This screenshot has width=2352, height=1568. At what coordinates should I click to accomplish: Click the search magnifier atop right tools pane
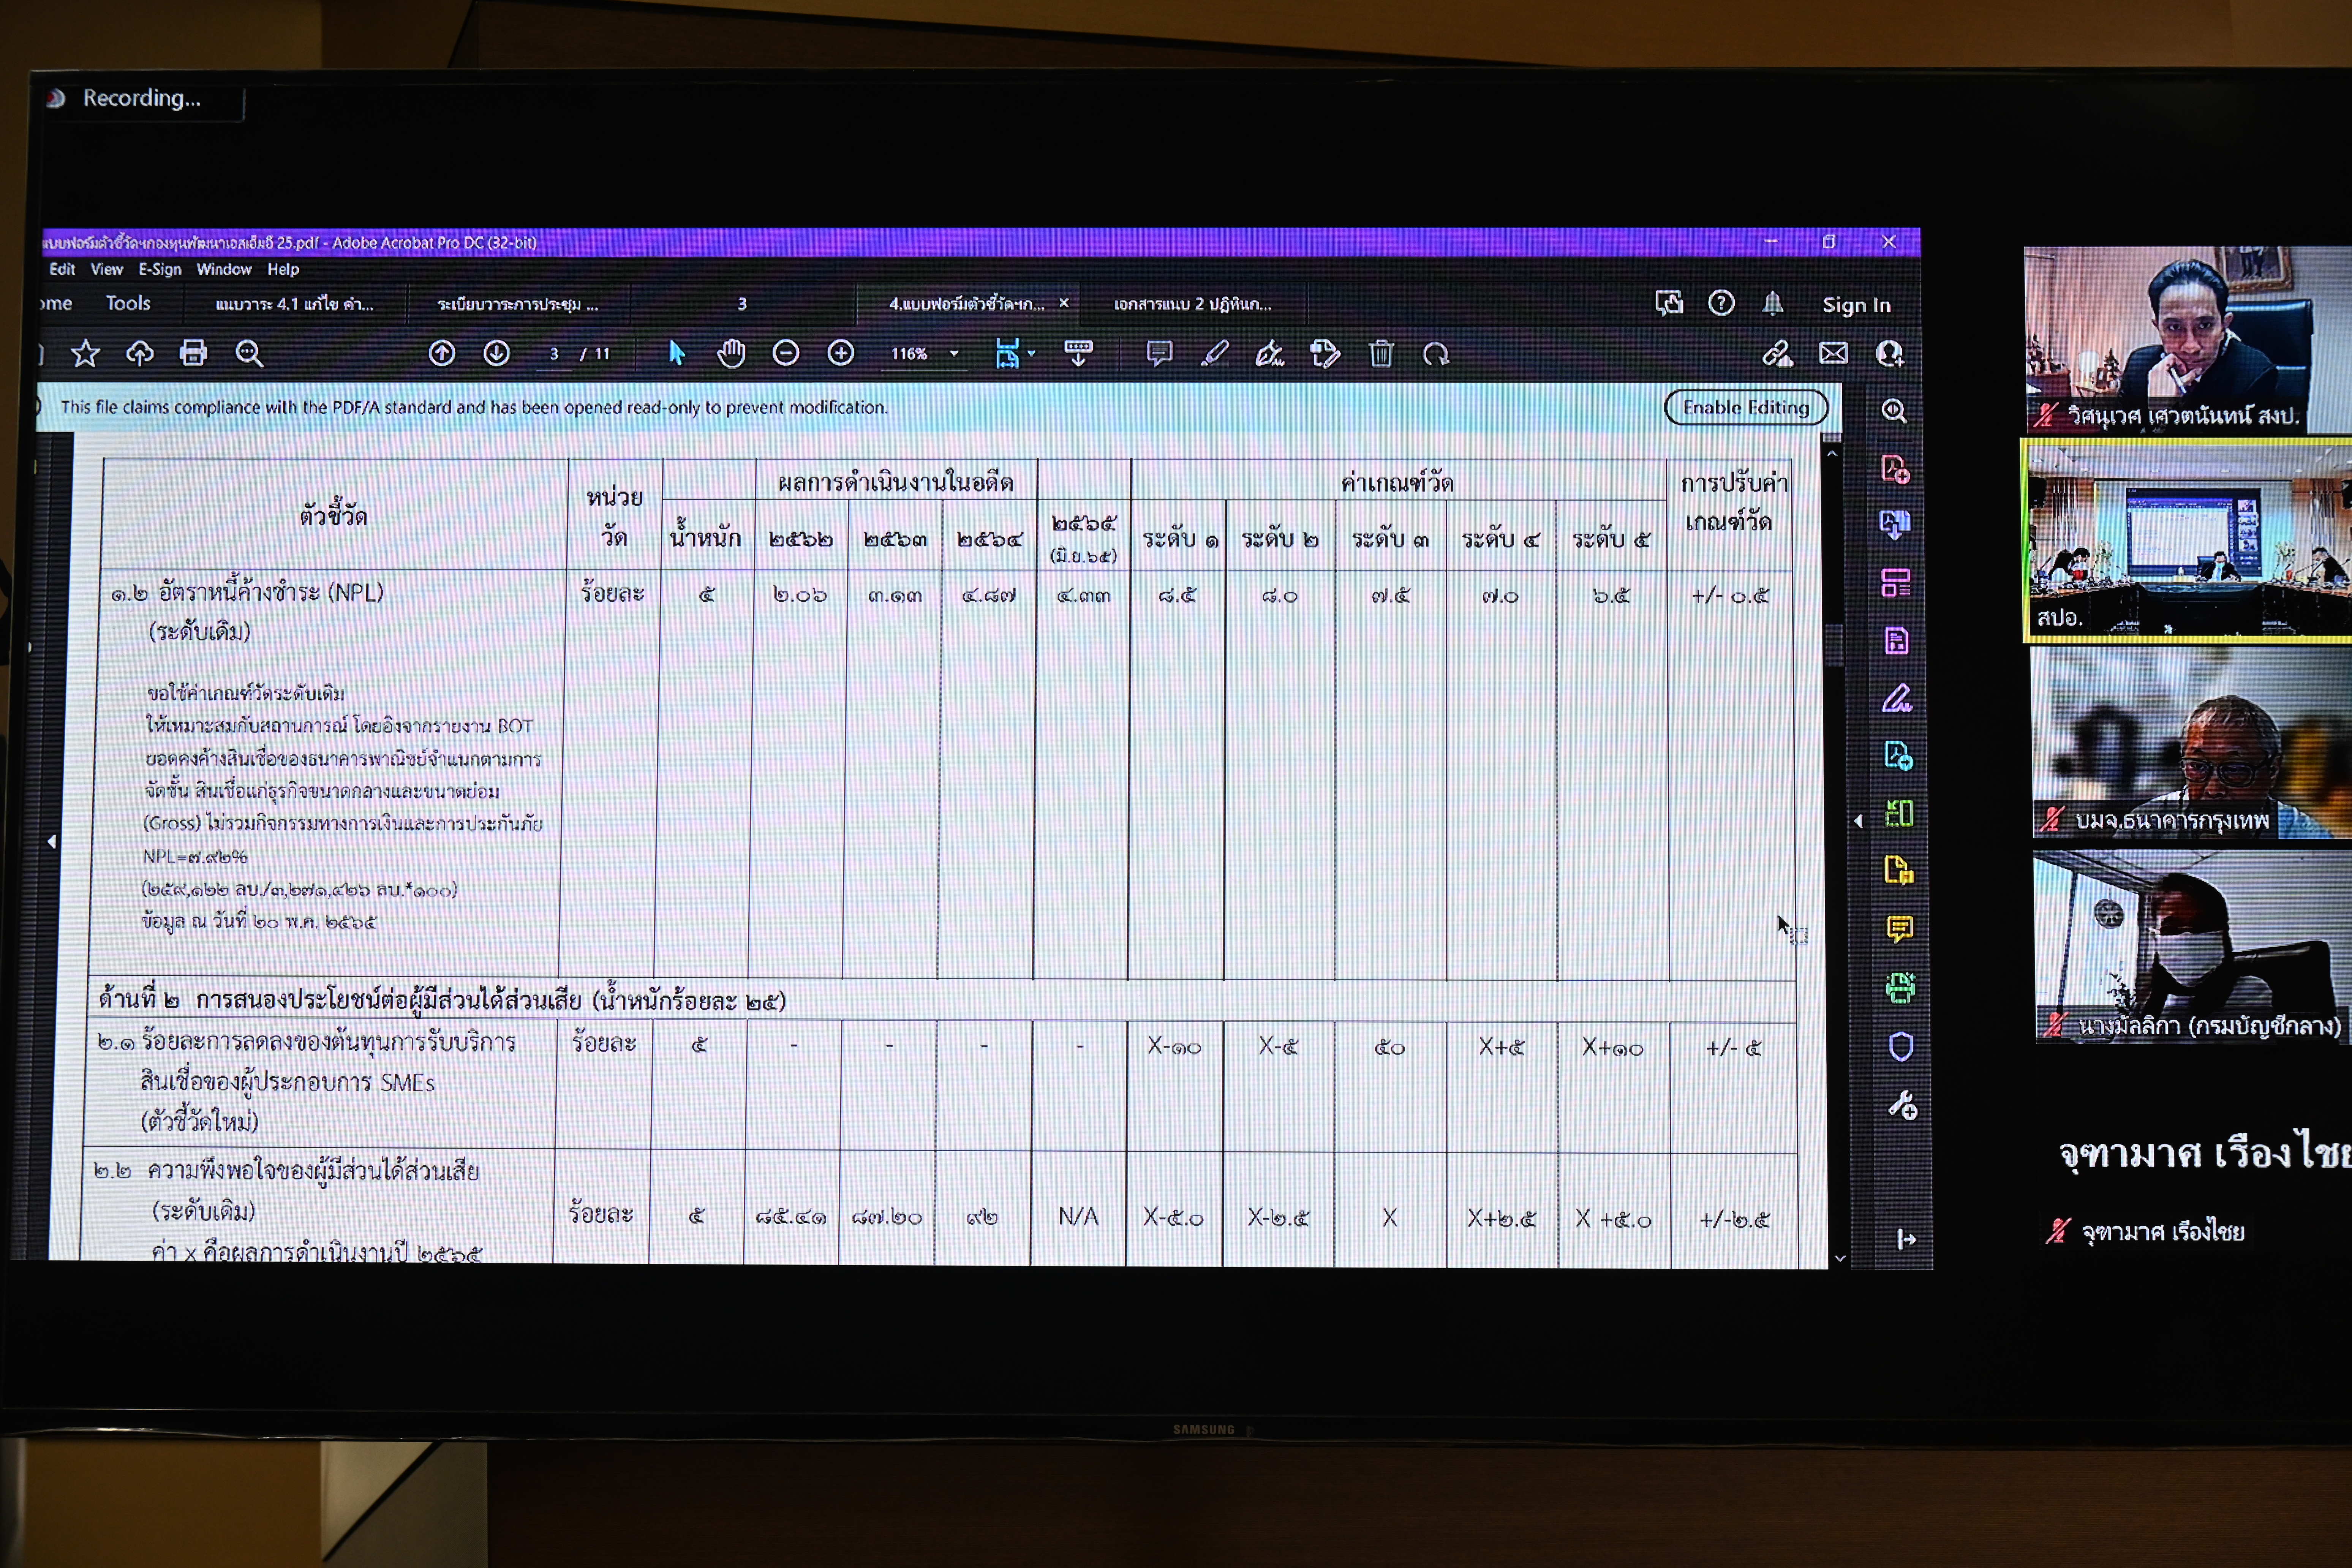pyautogui.click(x=1893, y=411)
